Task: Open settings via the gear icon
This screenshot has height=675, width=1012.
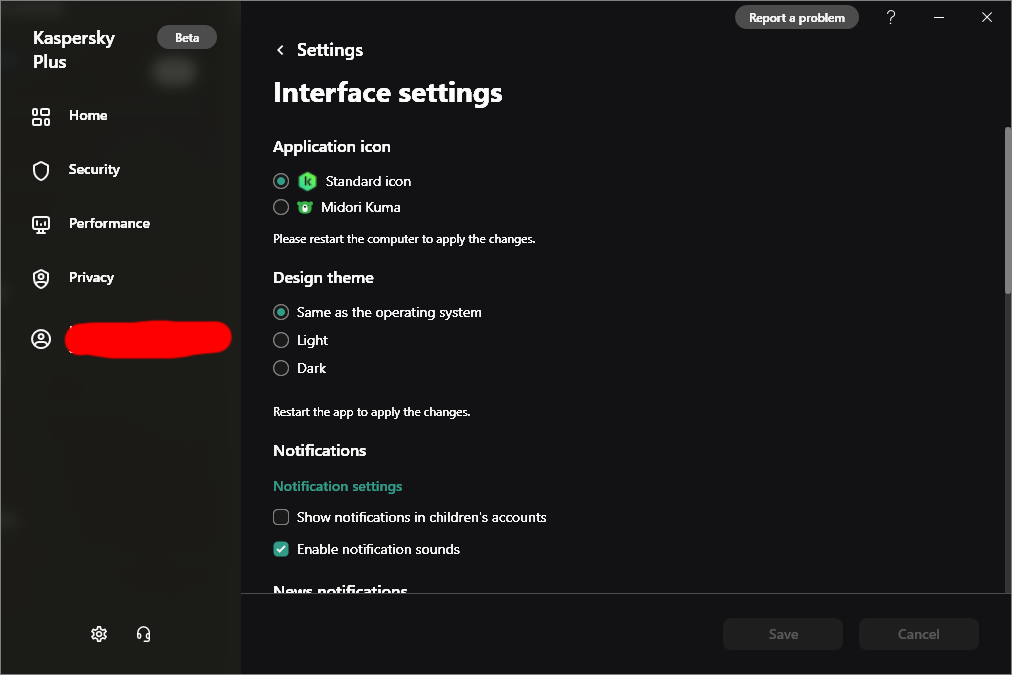Action: pos(99,634)
